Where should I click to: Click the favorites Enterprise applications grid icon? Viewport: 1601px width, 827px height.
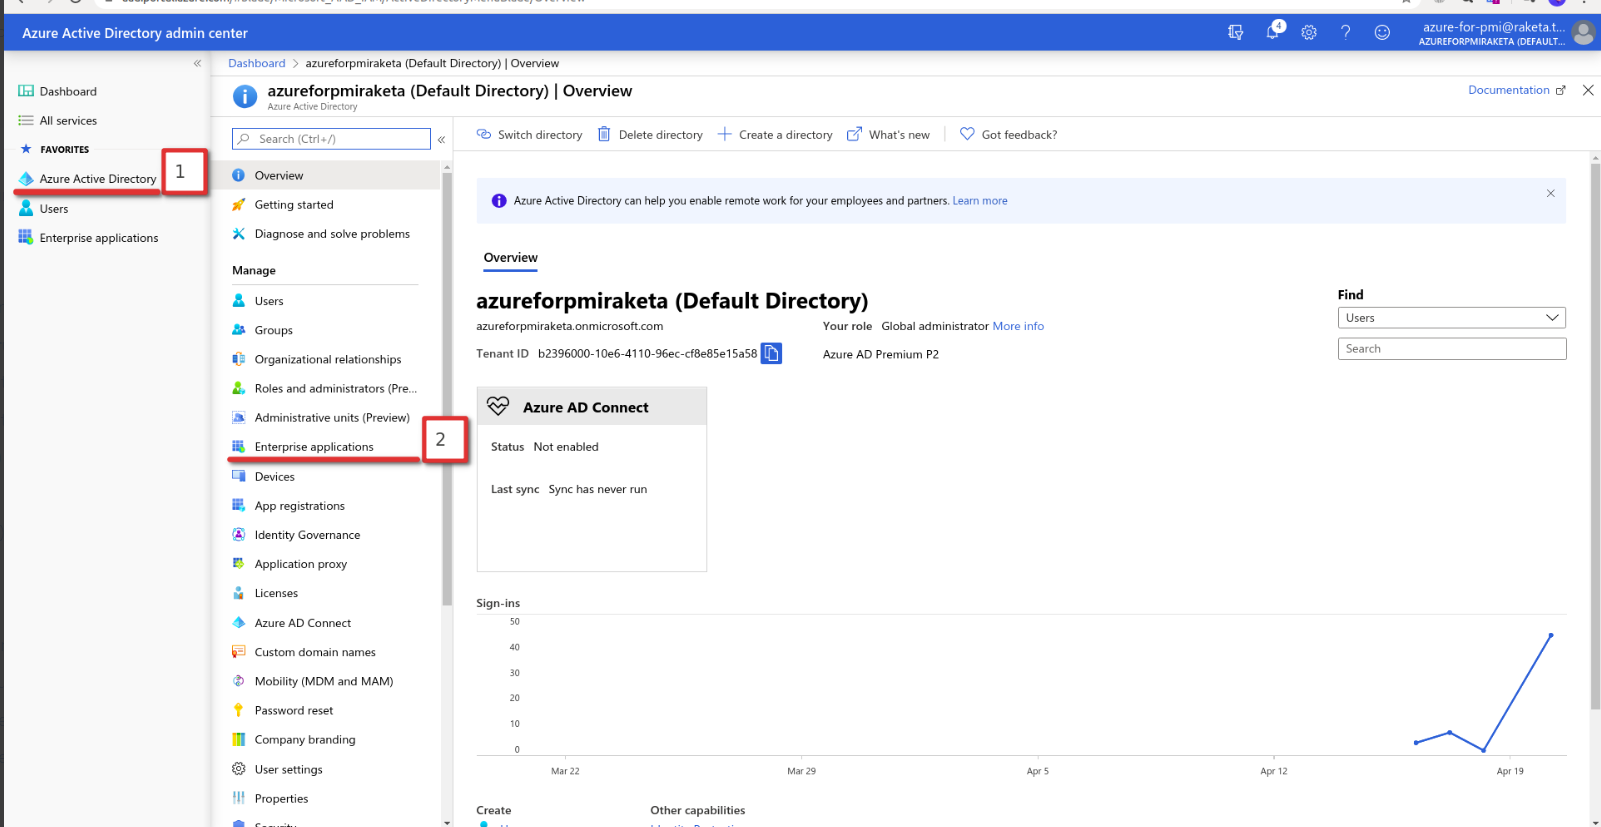pos(26,237)
